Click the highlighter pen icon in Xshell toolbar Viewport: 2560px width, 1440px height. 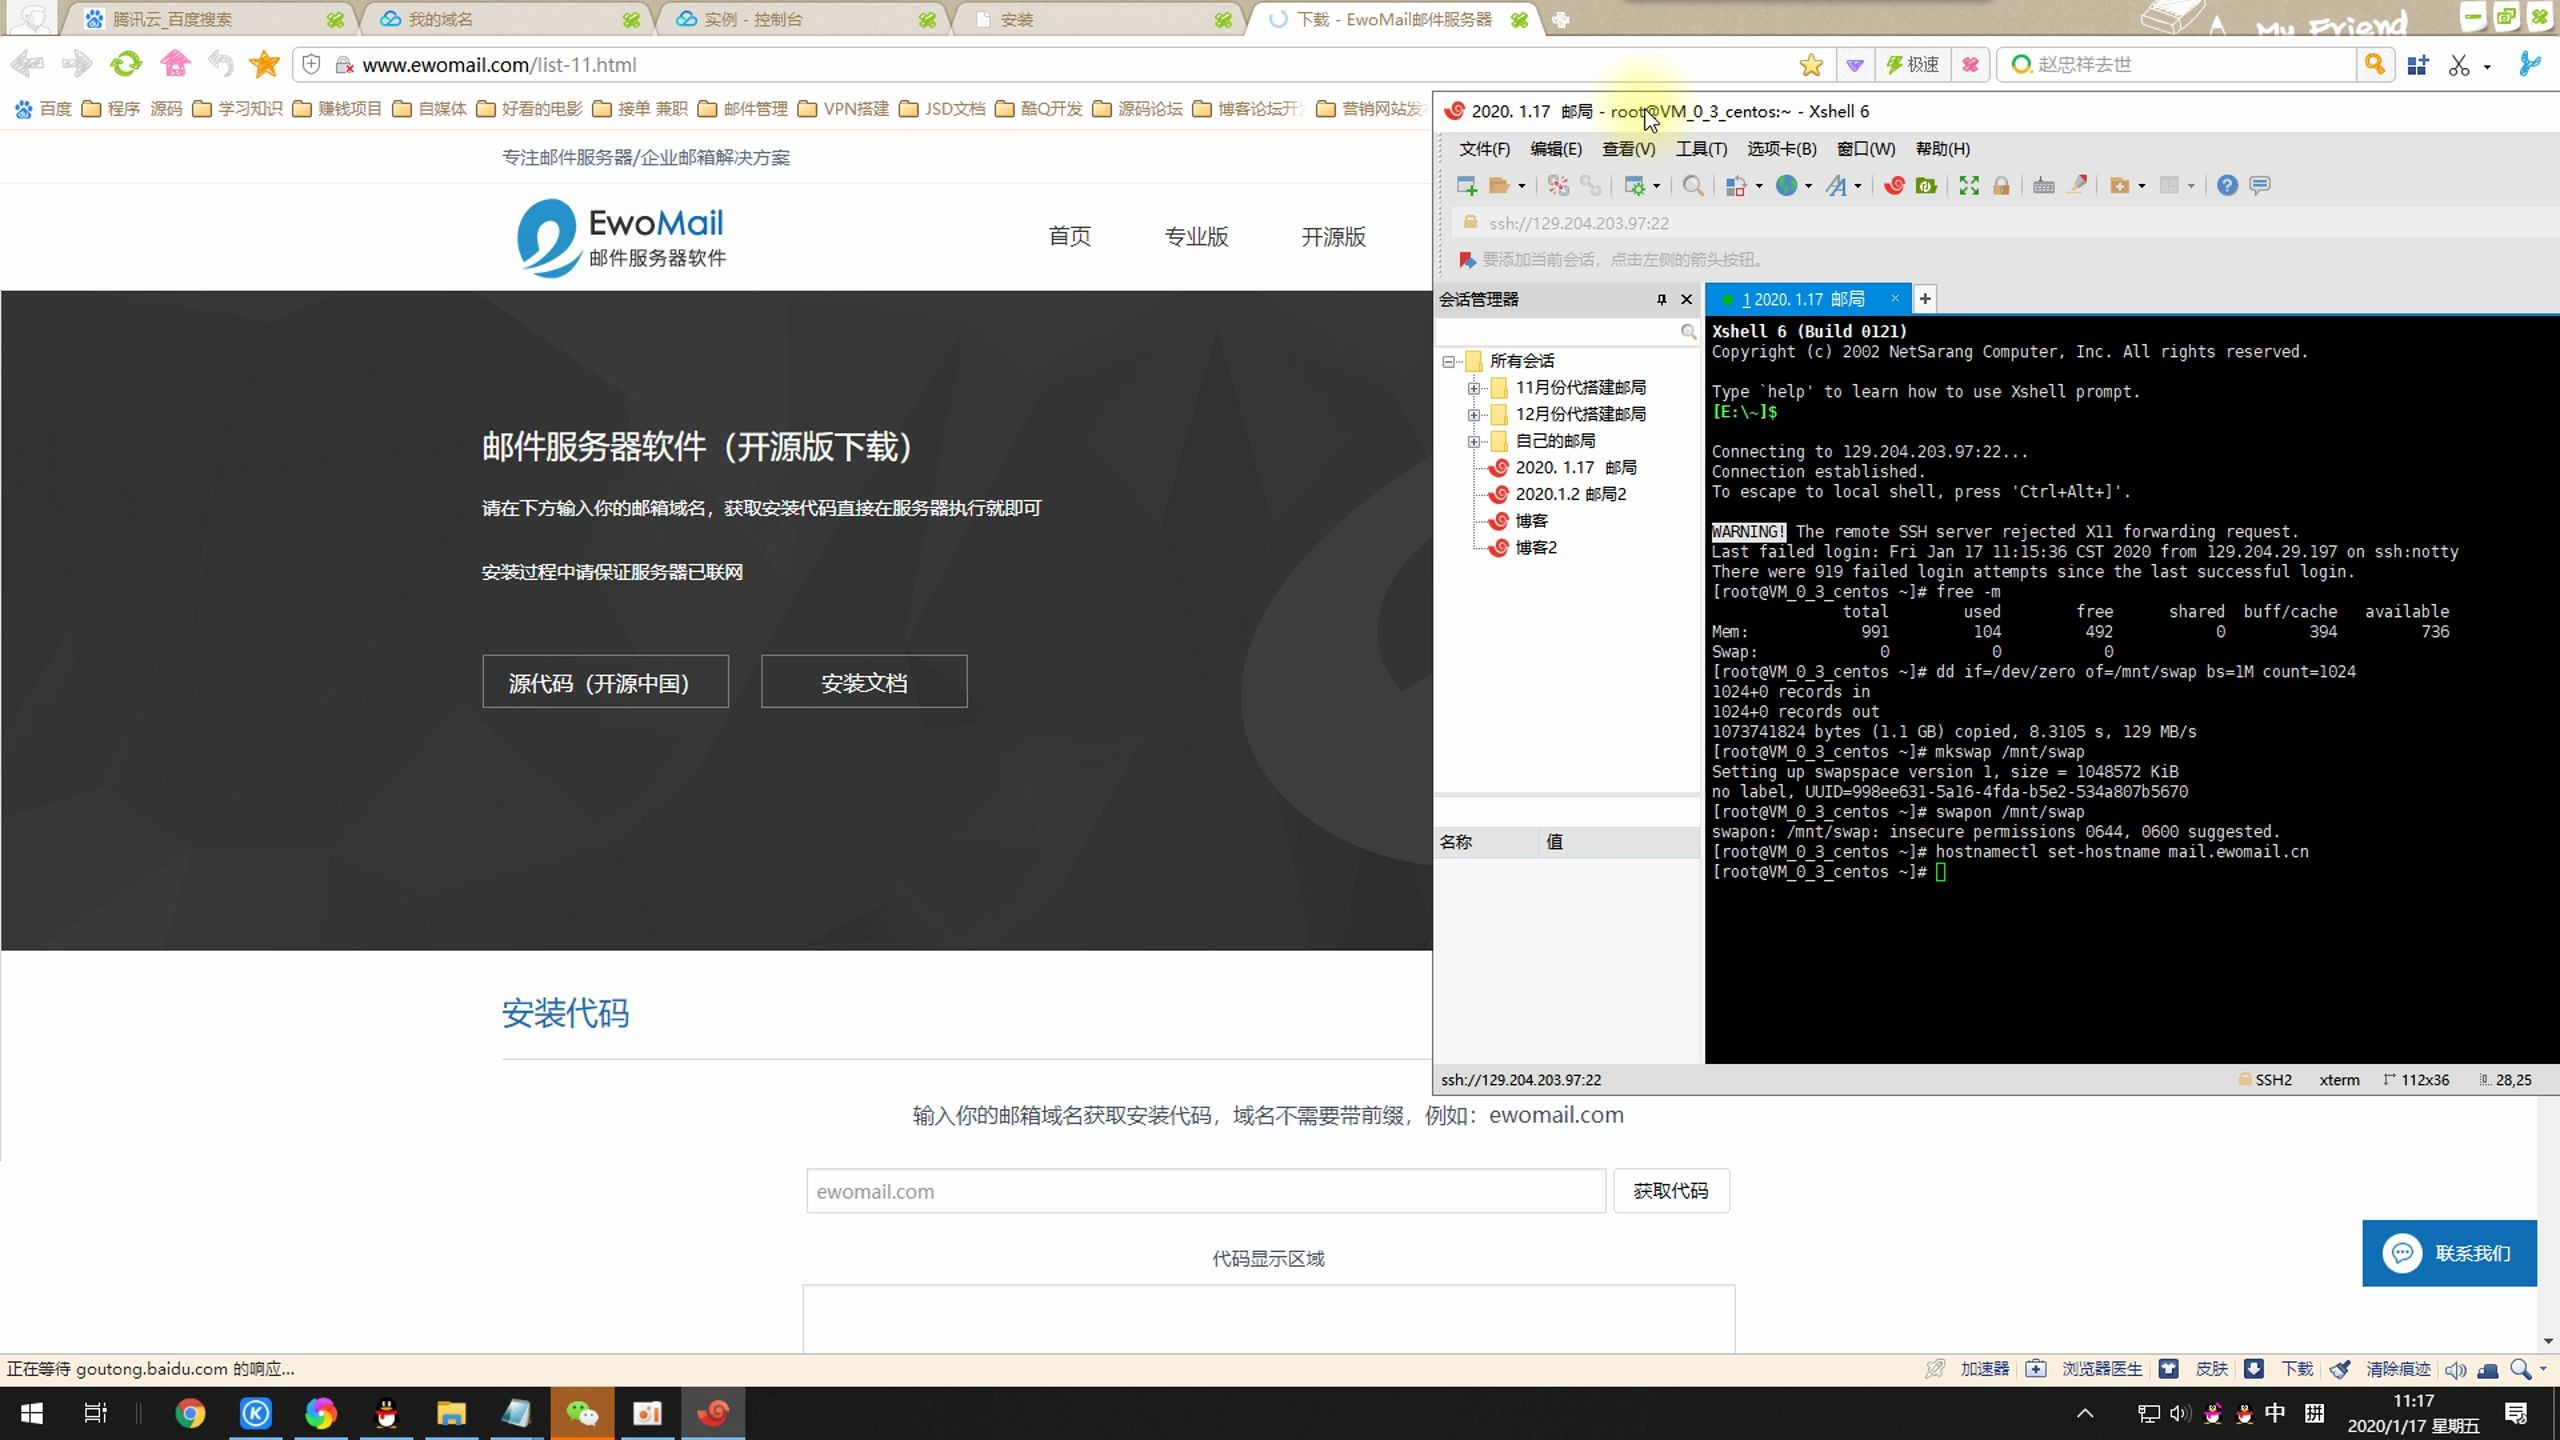coord(2077,185)
